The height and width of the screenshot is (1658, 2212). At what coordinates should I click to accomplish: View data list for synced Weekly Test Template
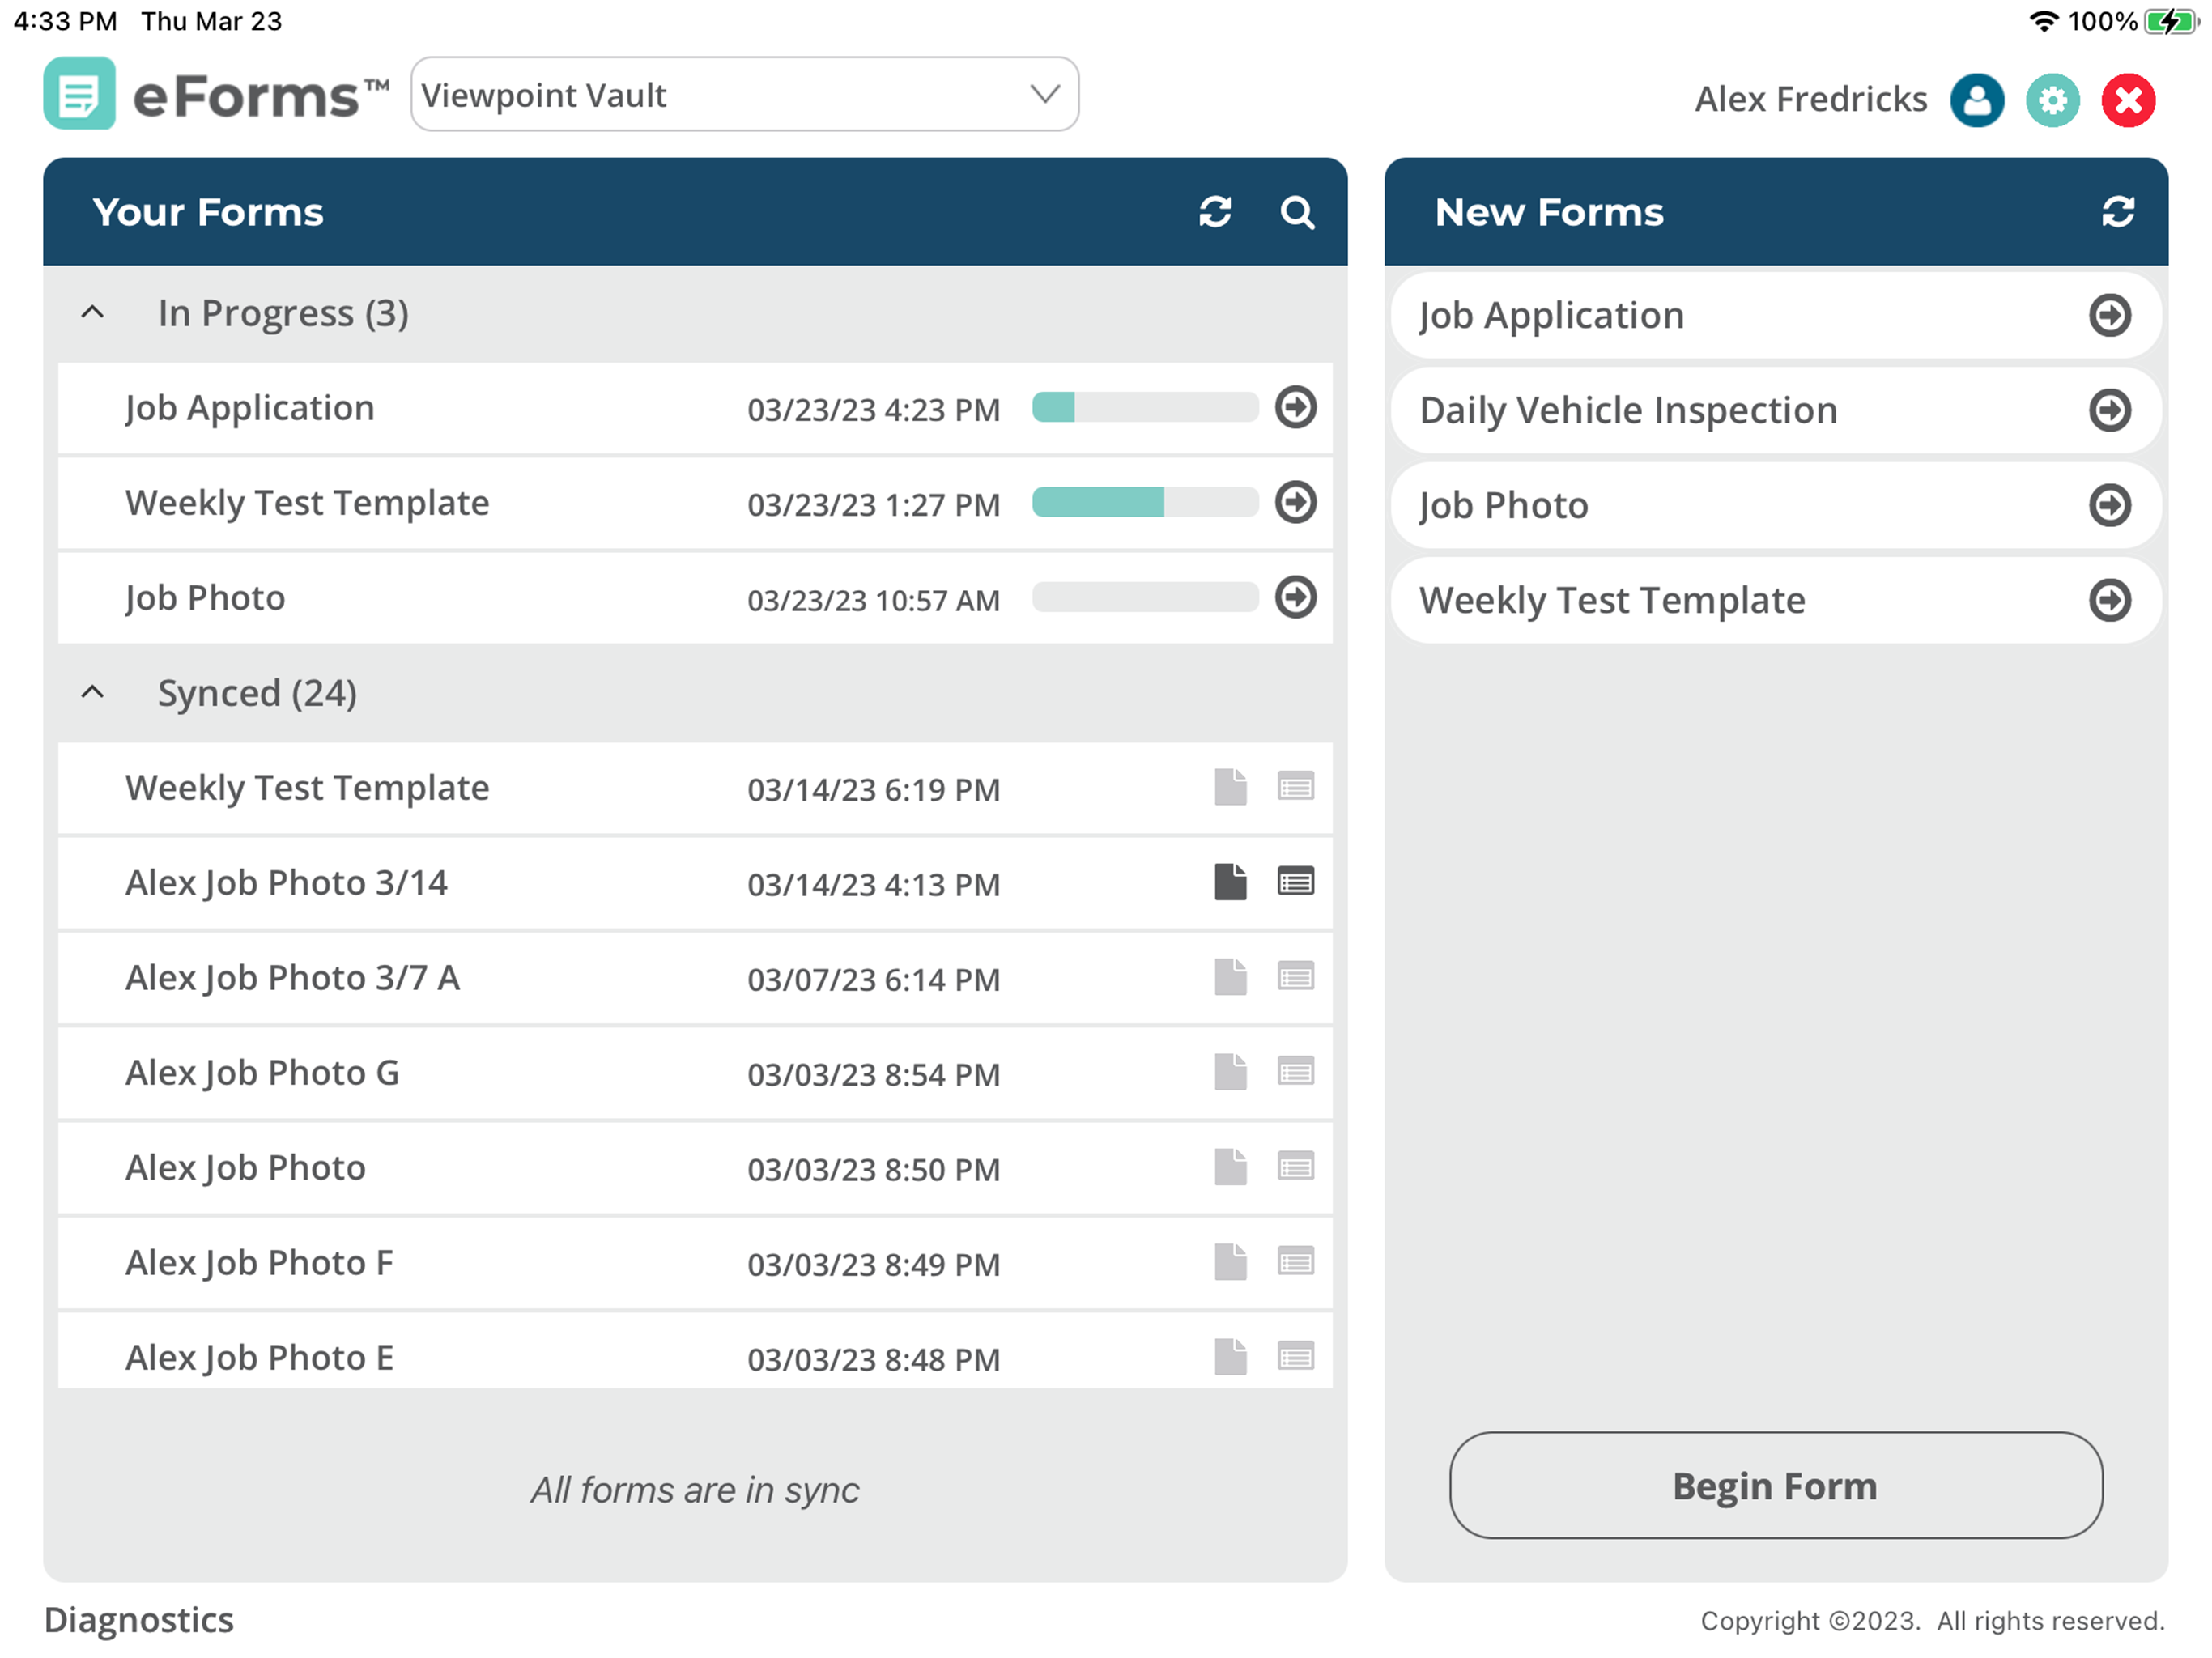point(1296,787)
